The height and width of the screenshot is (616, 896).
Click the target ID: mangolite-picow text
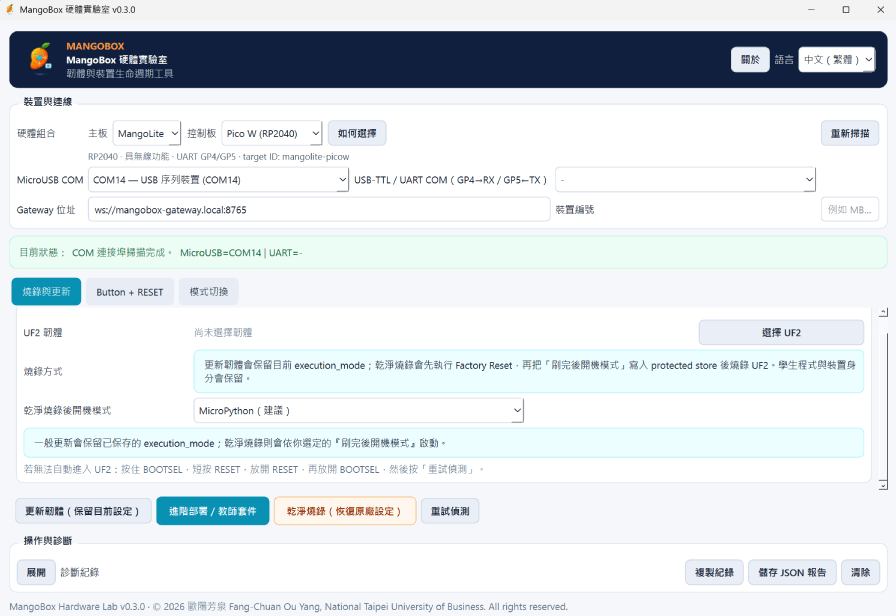(x=296, y=157)
